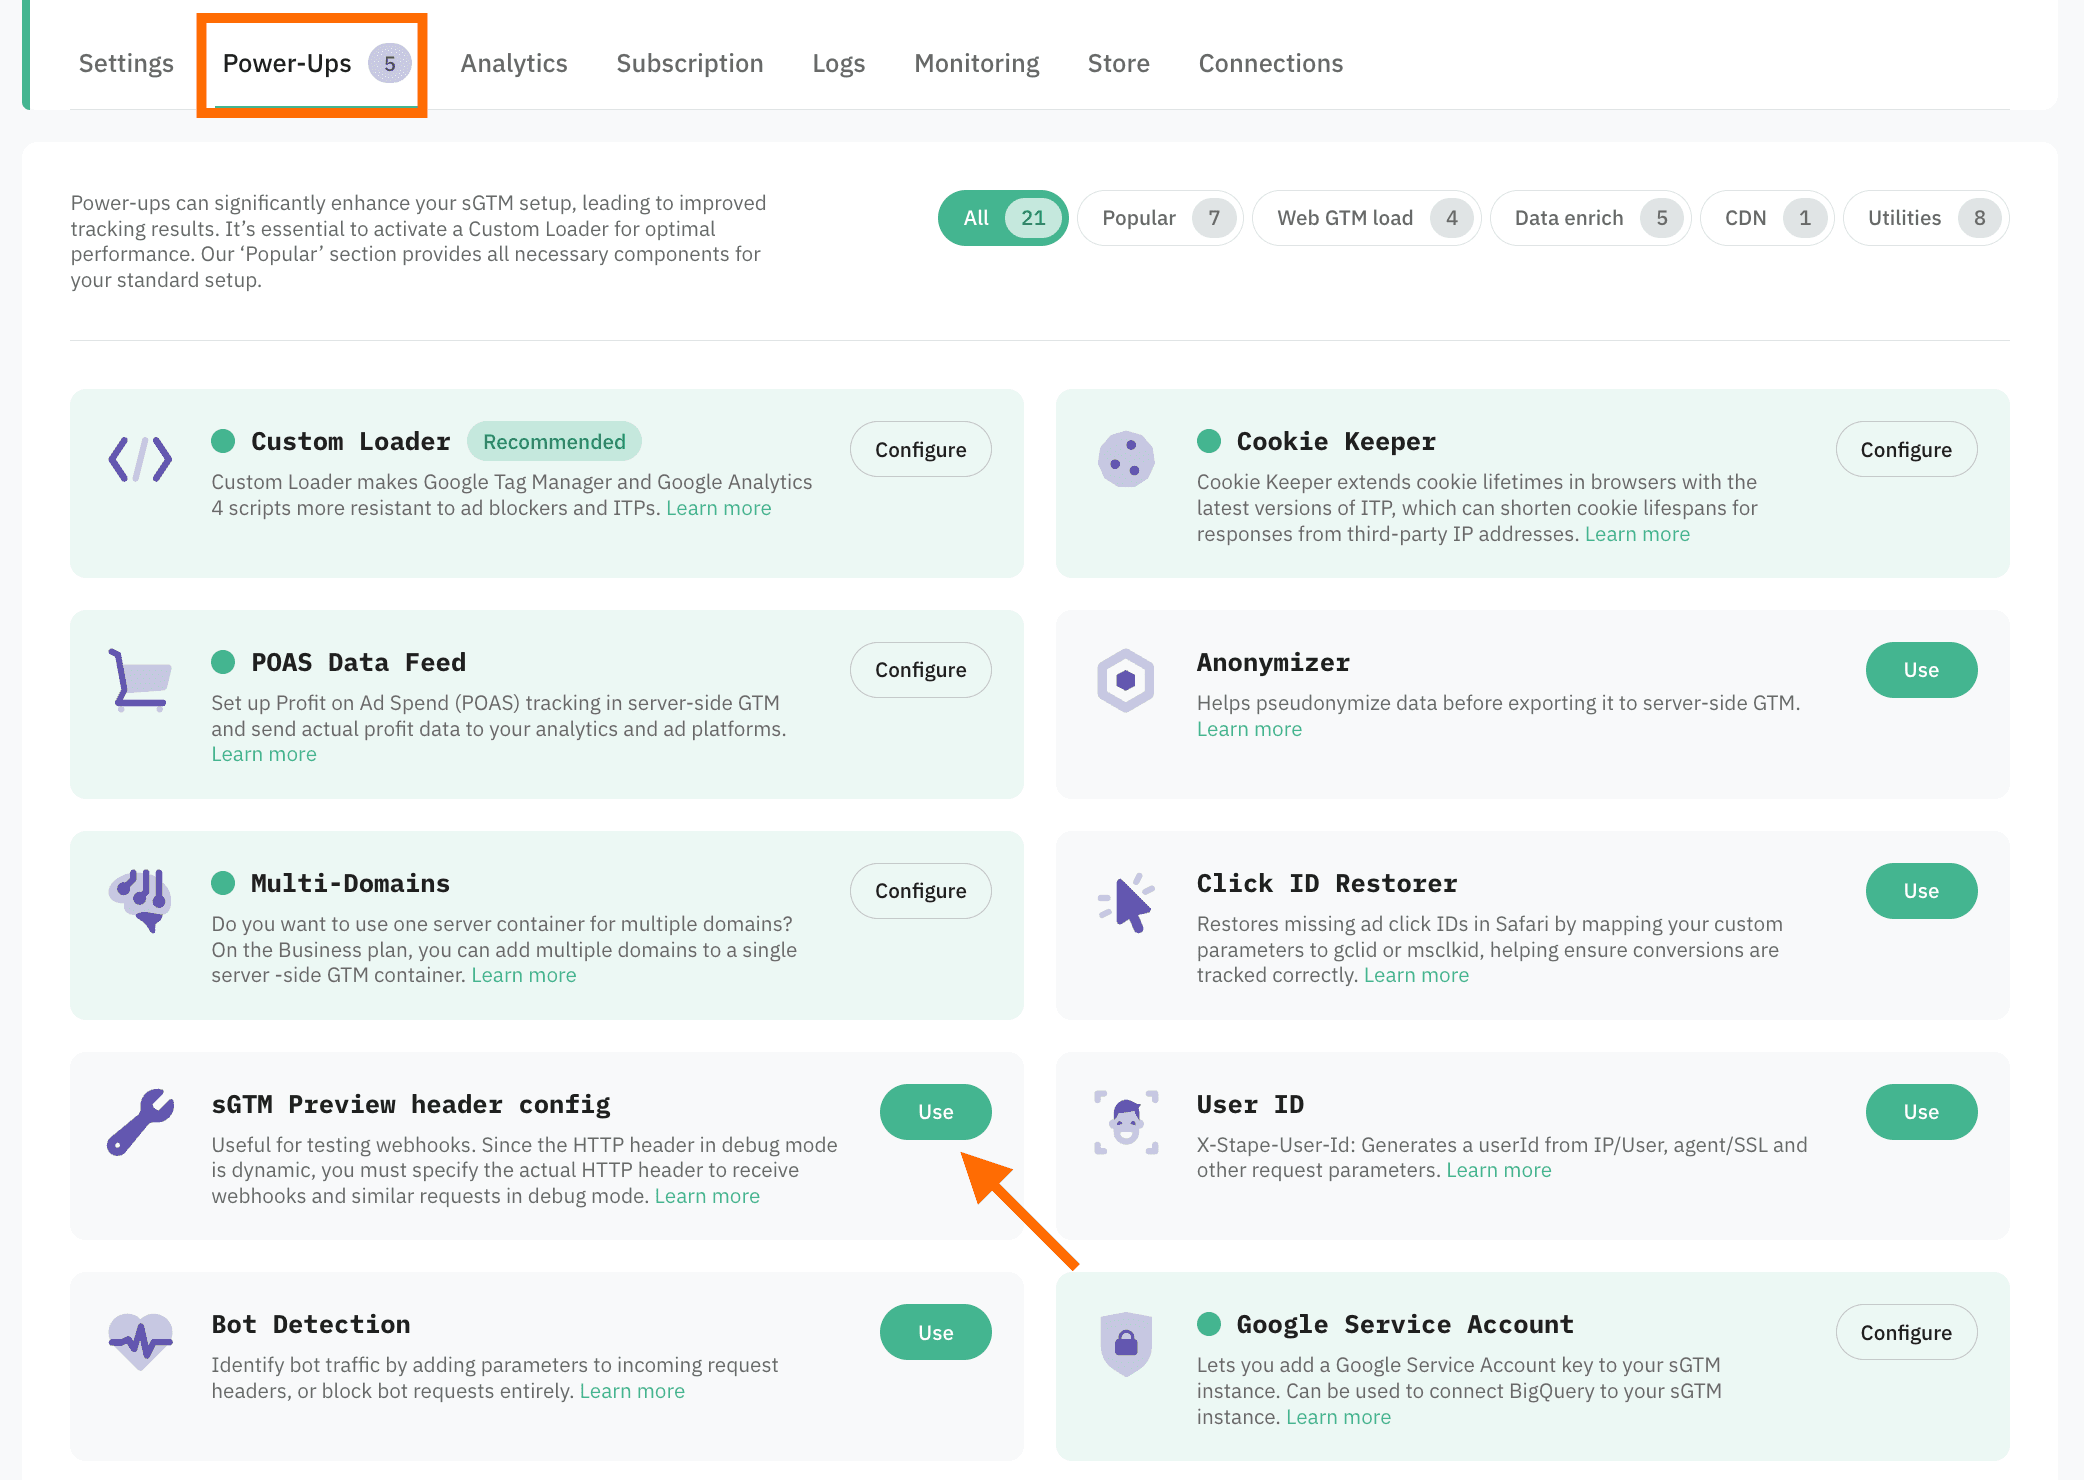Click the User ID face icon
This screenshot has width=2084, height=1480.
pos(1126,1122)
